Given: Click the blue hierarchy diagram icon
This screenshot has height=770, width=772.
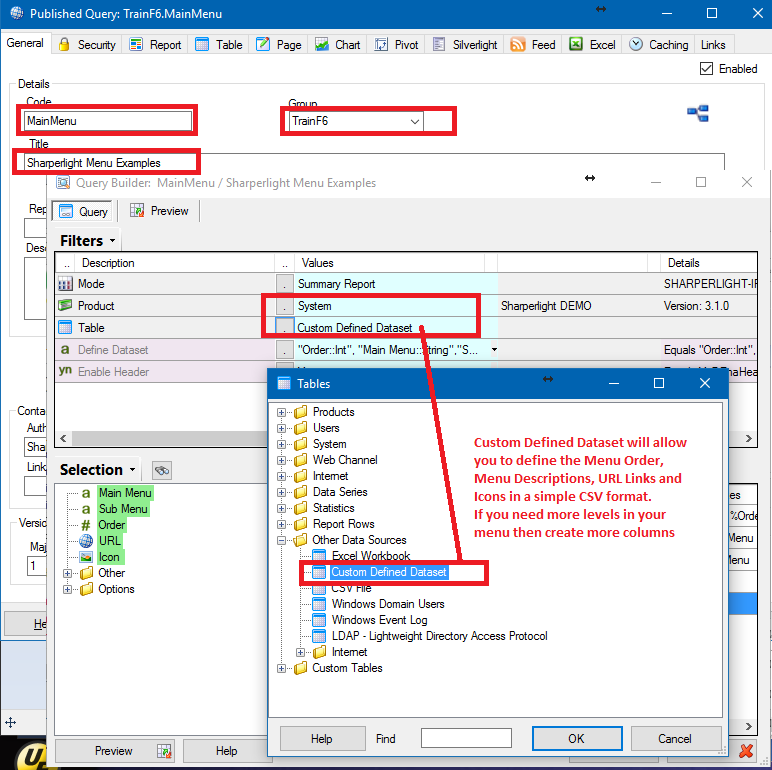Looking at the screenshot, I should [698, 113].
